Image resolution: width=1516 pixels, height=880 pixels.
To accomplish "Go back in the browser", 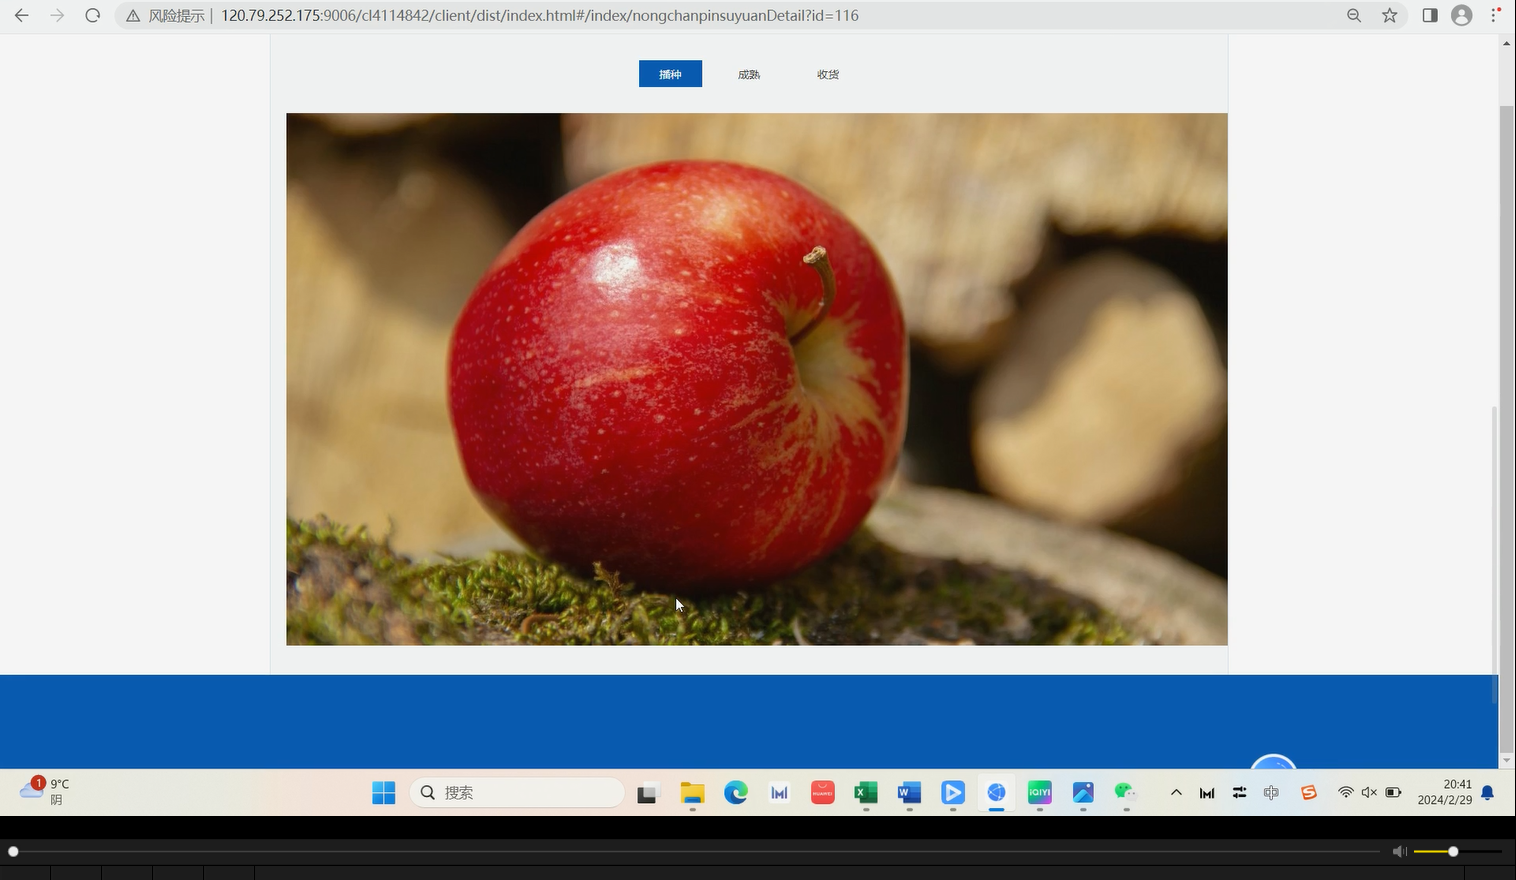I will tap(21, 16).
